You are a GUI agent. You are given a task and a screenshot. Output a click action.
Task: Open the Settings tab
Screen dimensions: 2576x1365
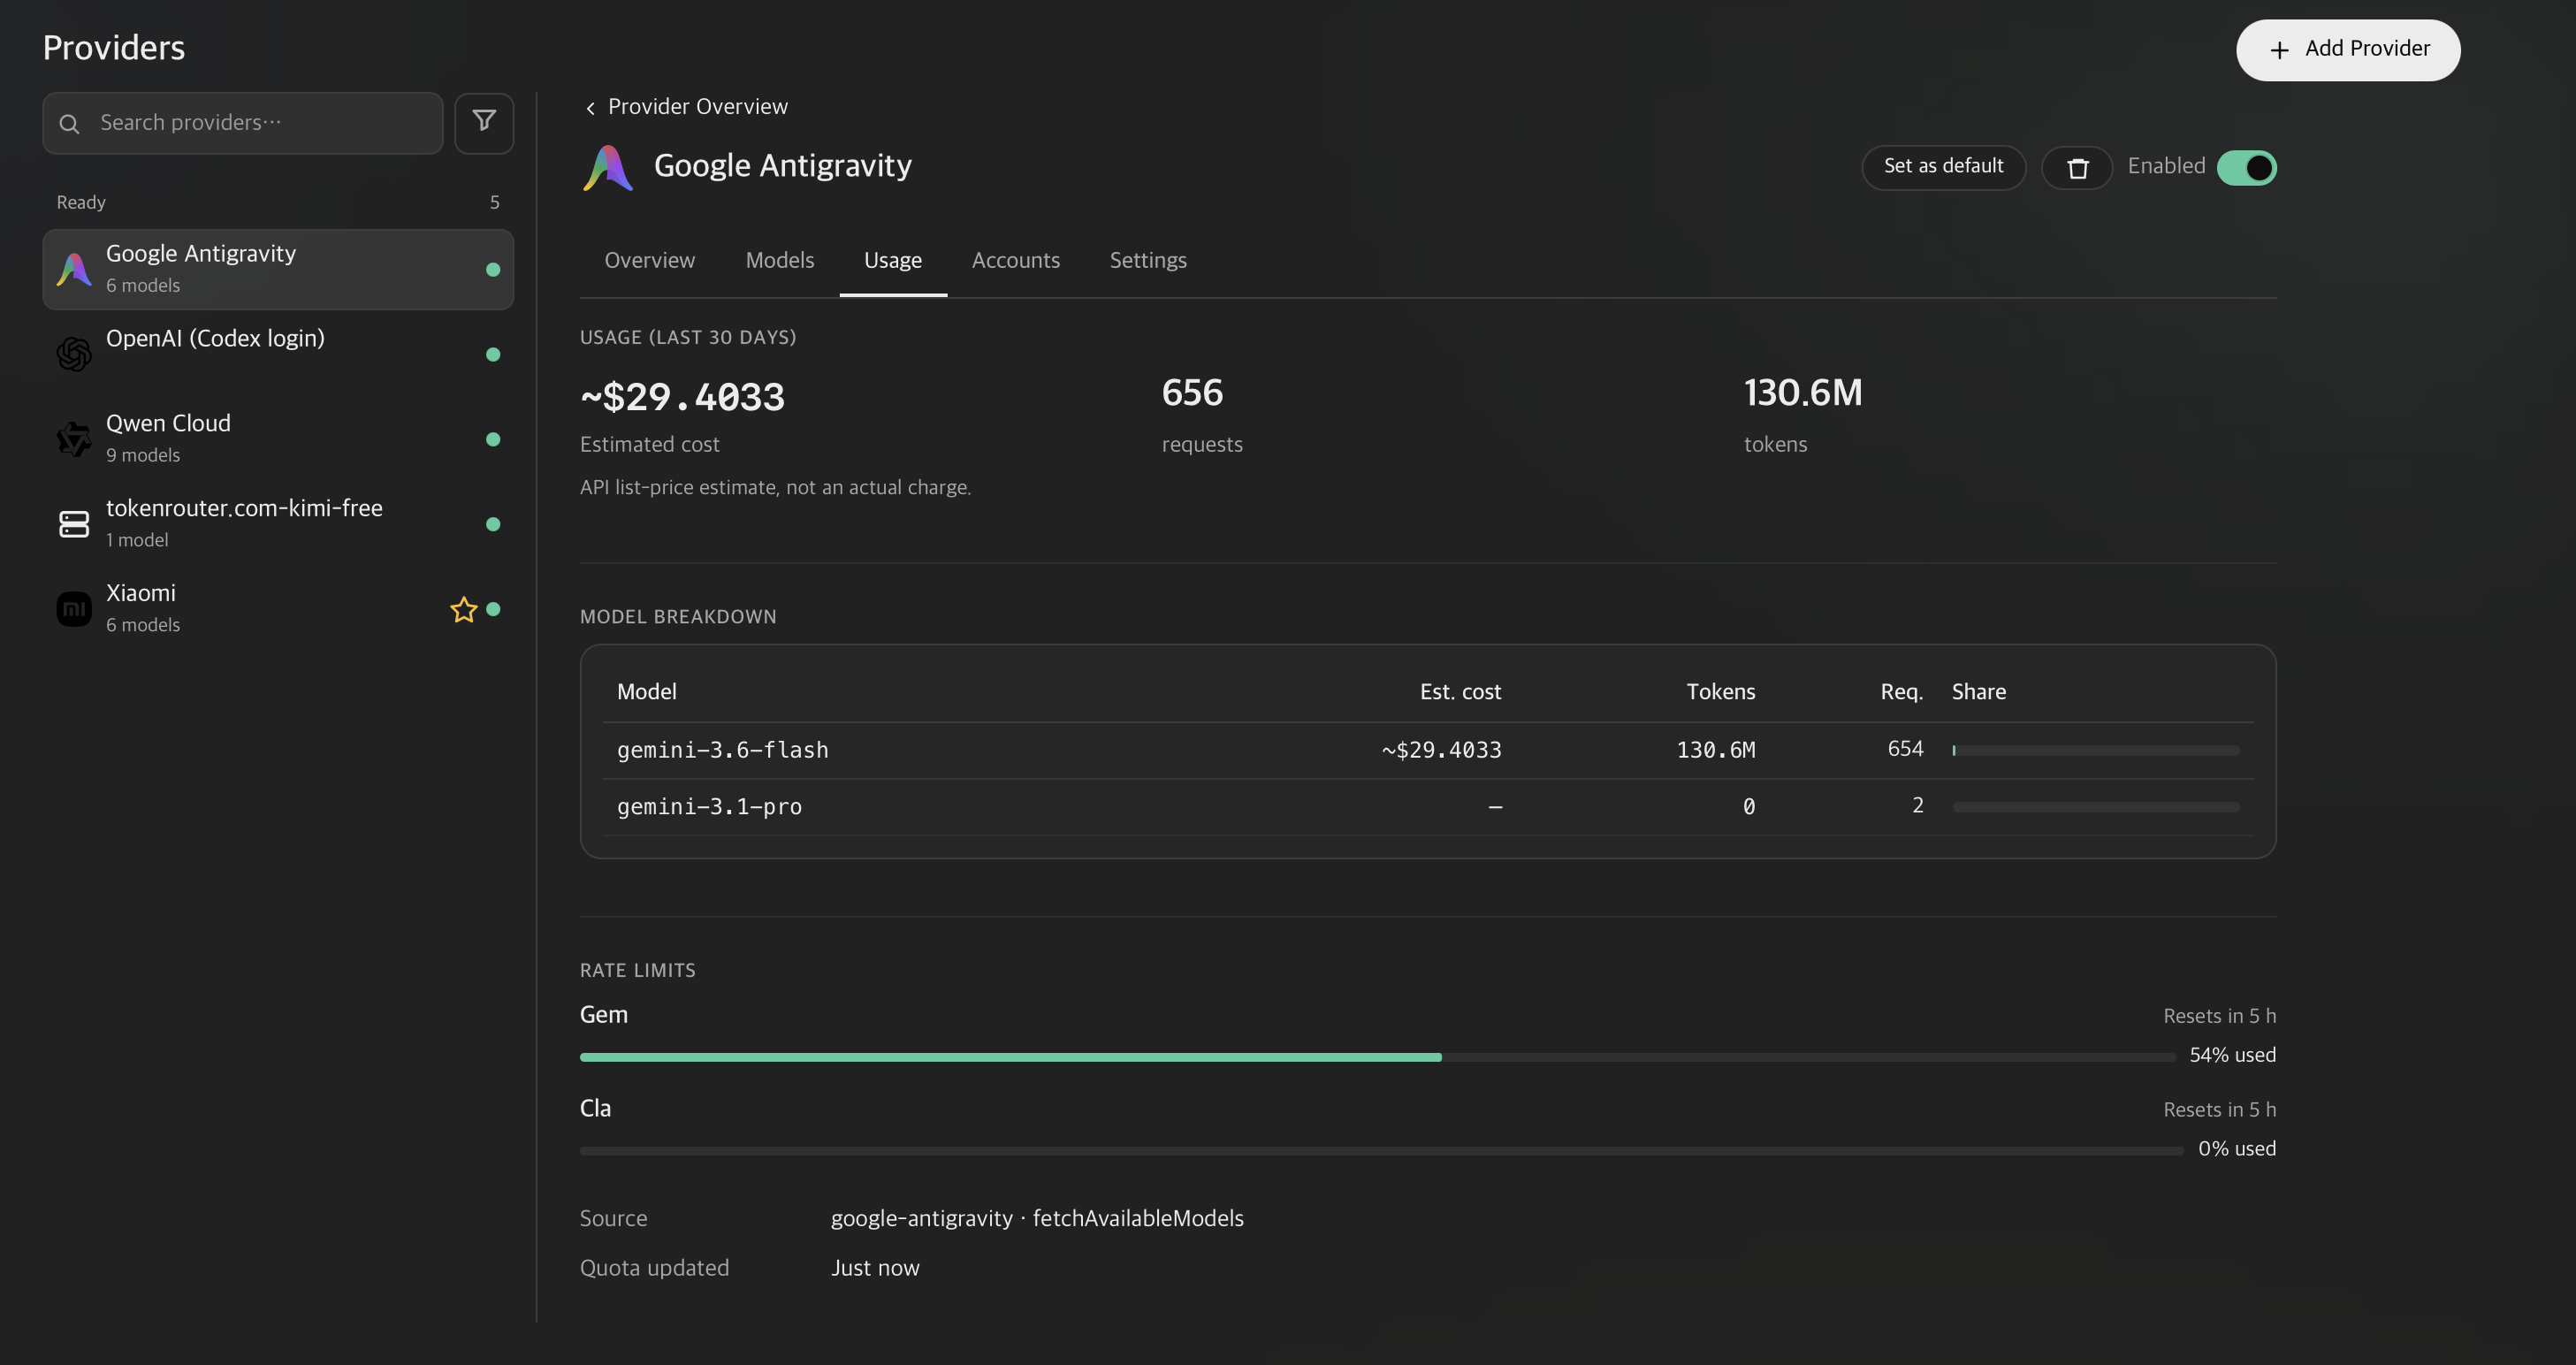coord(1148,260)
